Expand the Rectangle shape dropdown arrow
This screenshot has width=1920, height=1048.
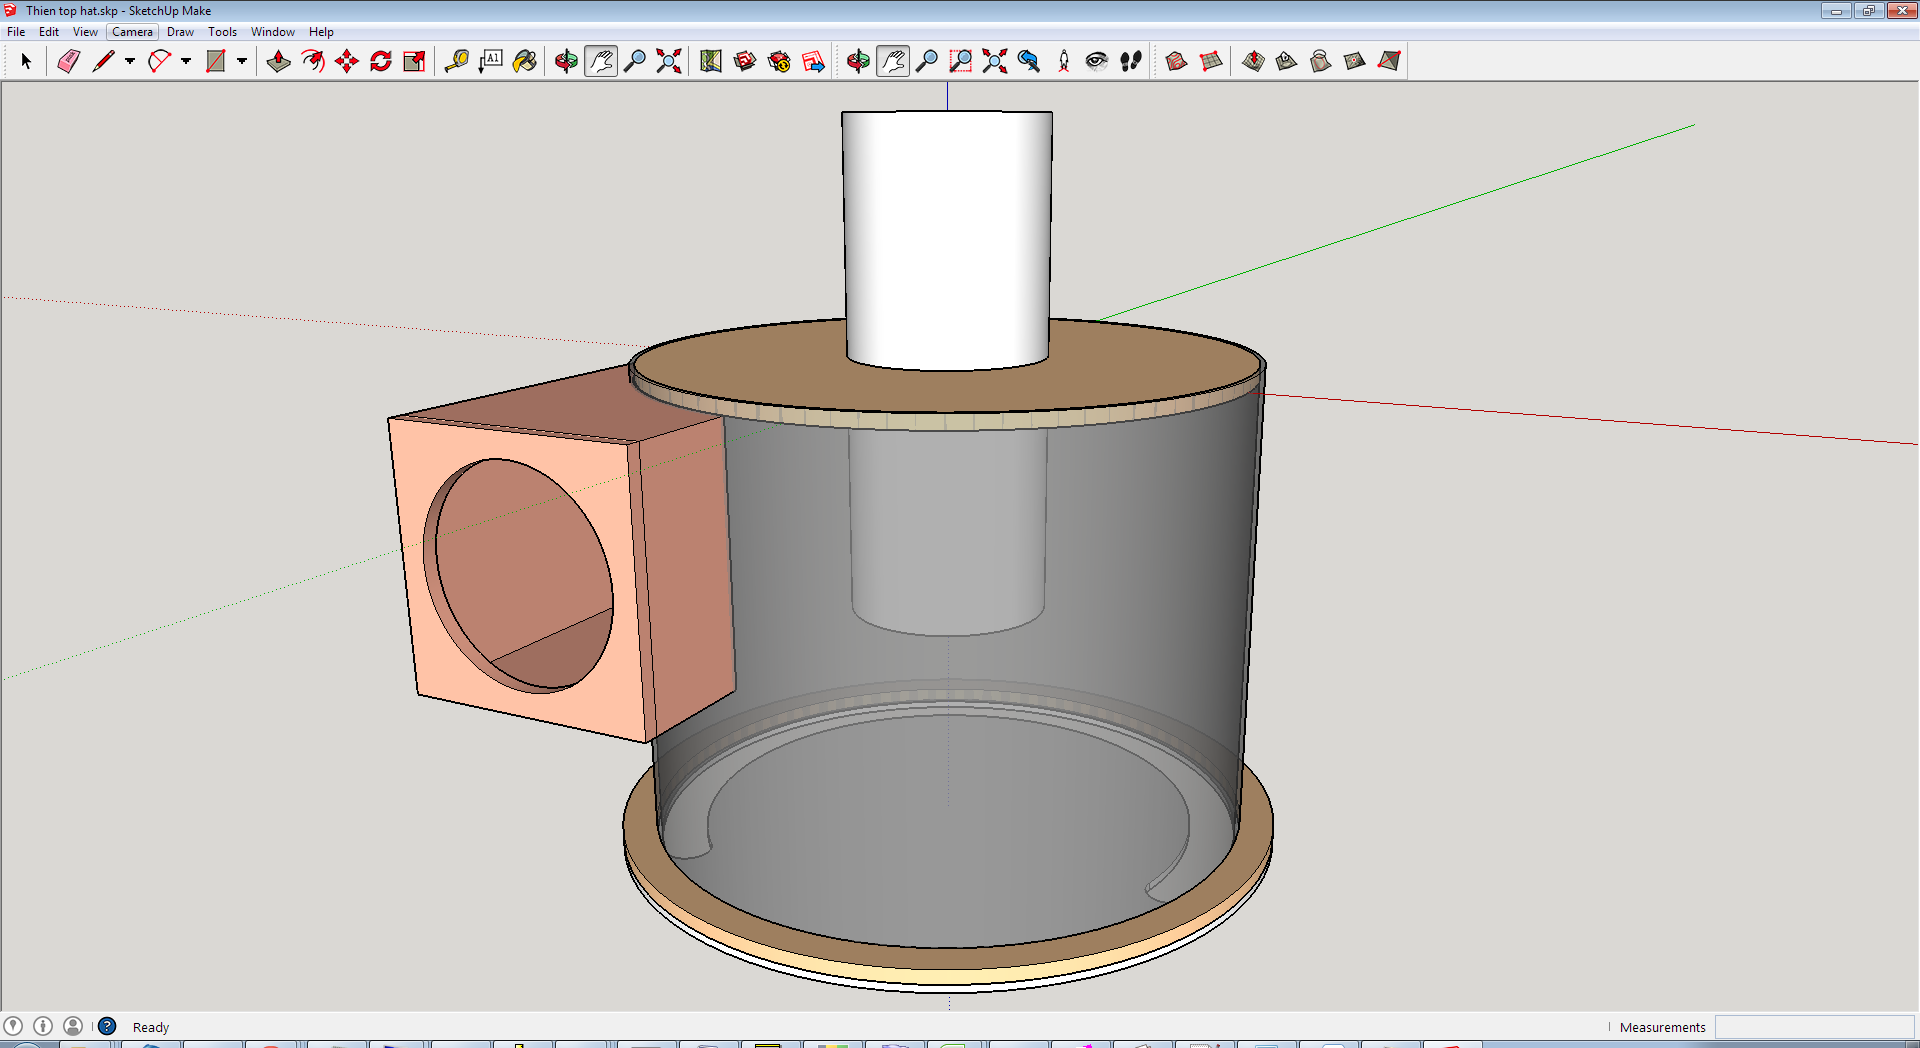pos(242,61)
